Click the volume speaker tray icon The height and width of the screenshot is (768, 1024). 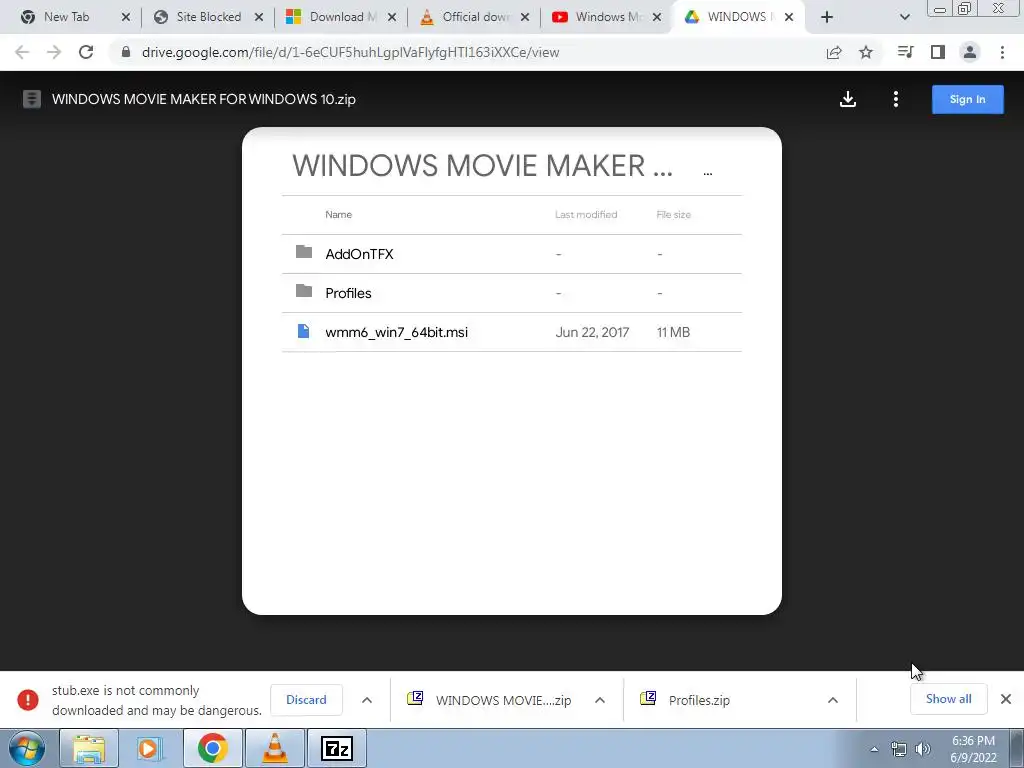point(923,749)
